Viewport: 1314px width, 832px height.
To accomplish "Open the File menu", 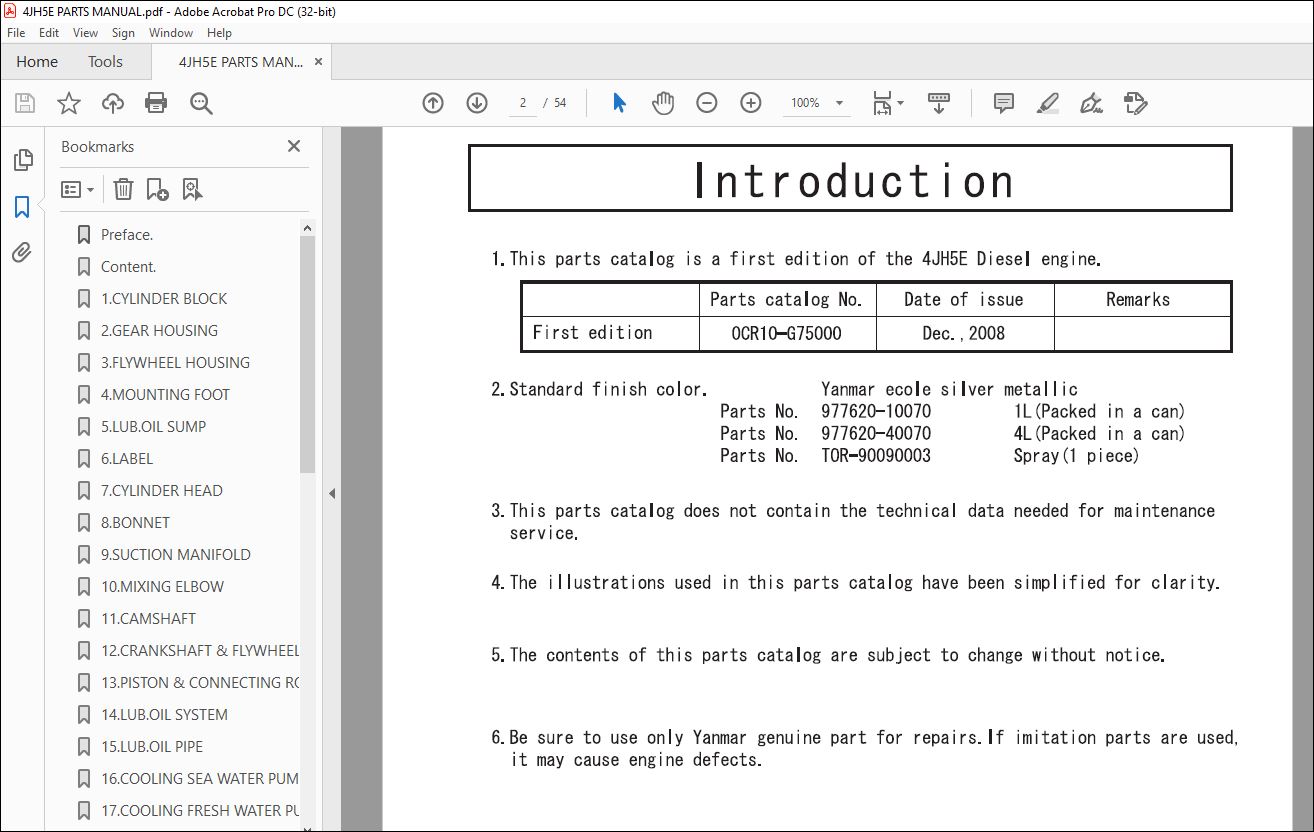I will [x=16, y=33].
